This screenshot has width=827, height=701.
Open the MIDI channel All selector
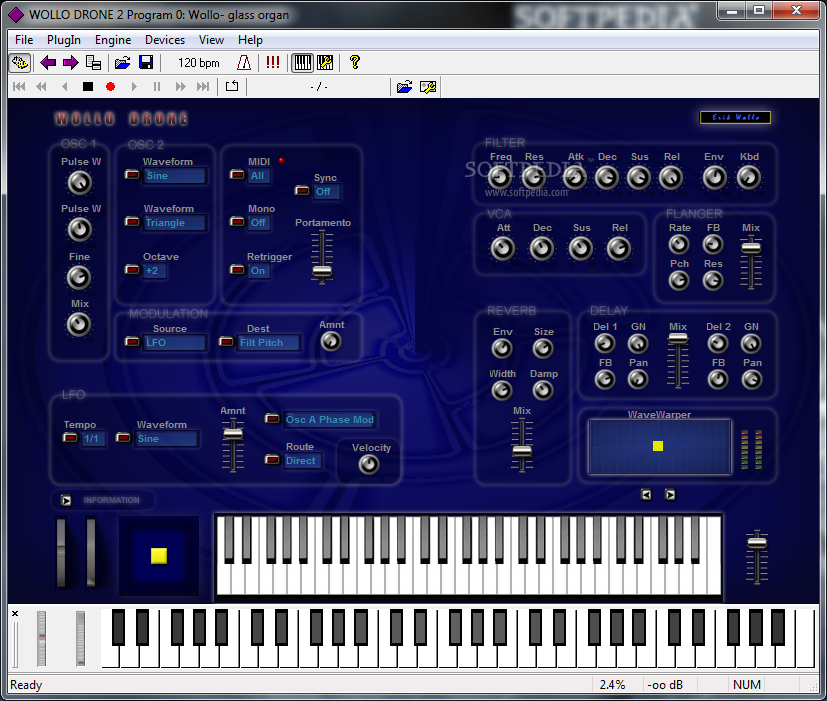258,176
